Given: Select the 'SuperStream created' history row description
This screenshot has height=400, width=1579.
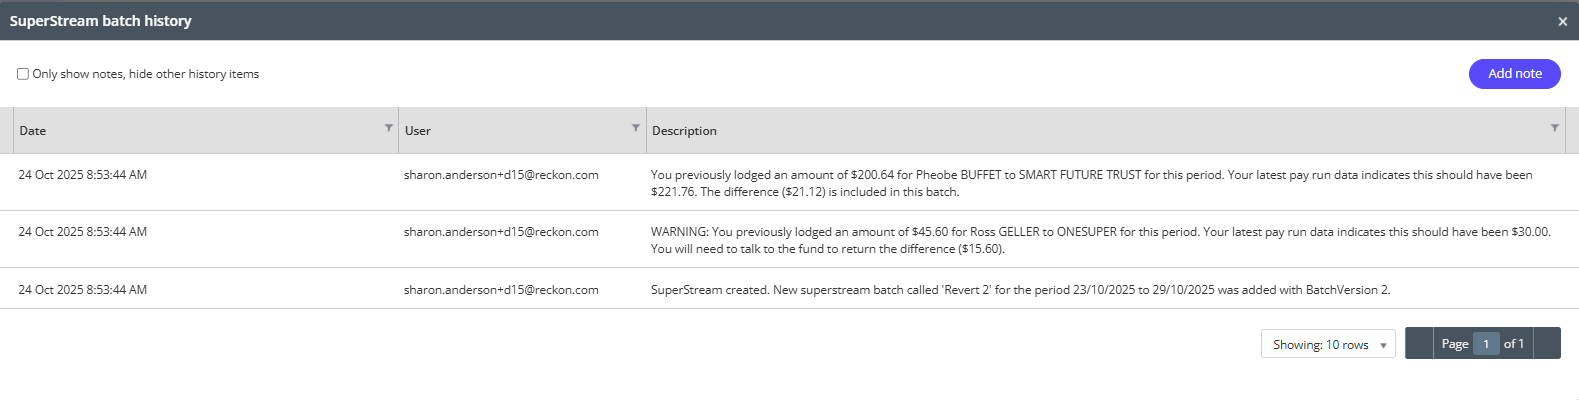Looking at the screenshot, I should pyautogui.click(x=1020, y=290).
